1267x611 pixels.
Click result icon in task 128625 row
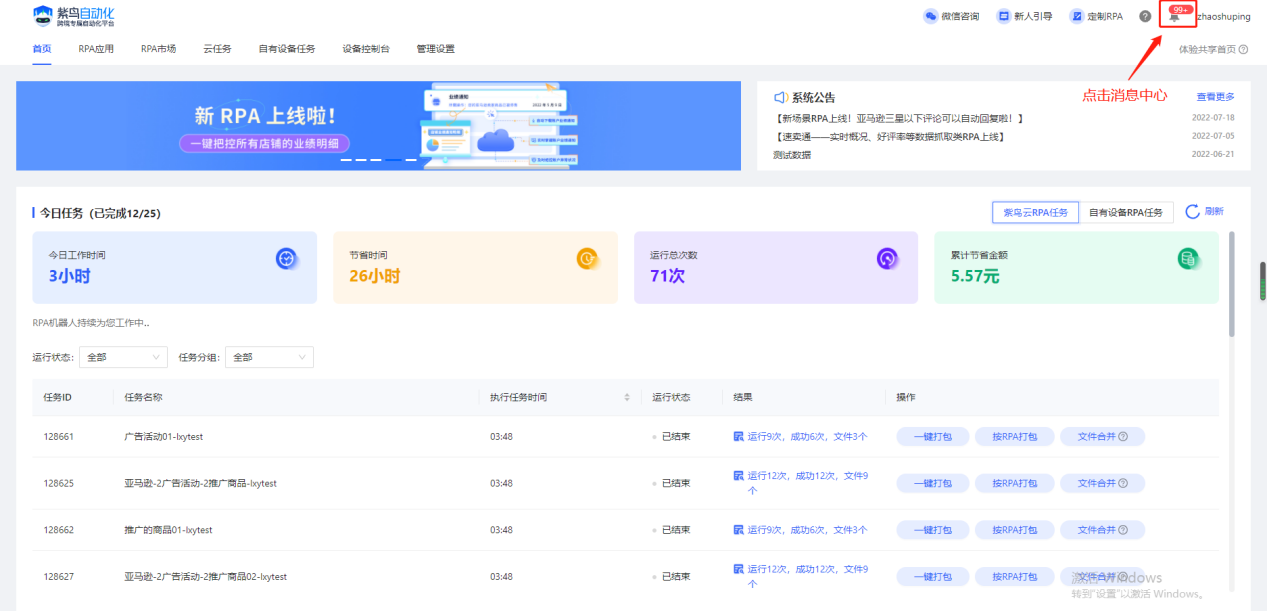tap(738, 476)
